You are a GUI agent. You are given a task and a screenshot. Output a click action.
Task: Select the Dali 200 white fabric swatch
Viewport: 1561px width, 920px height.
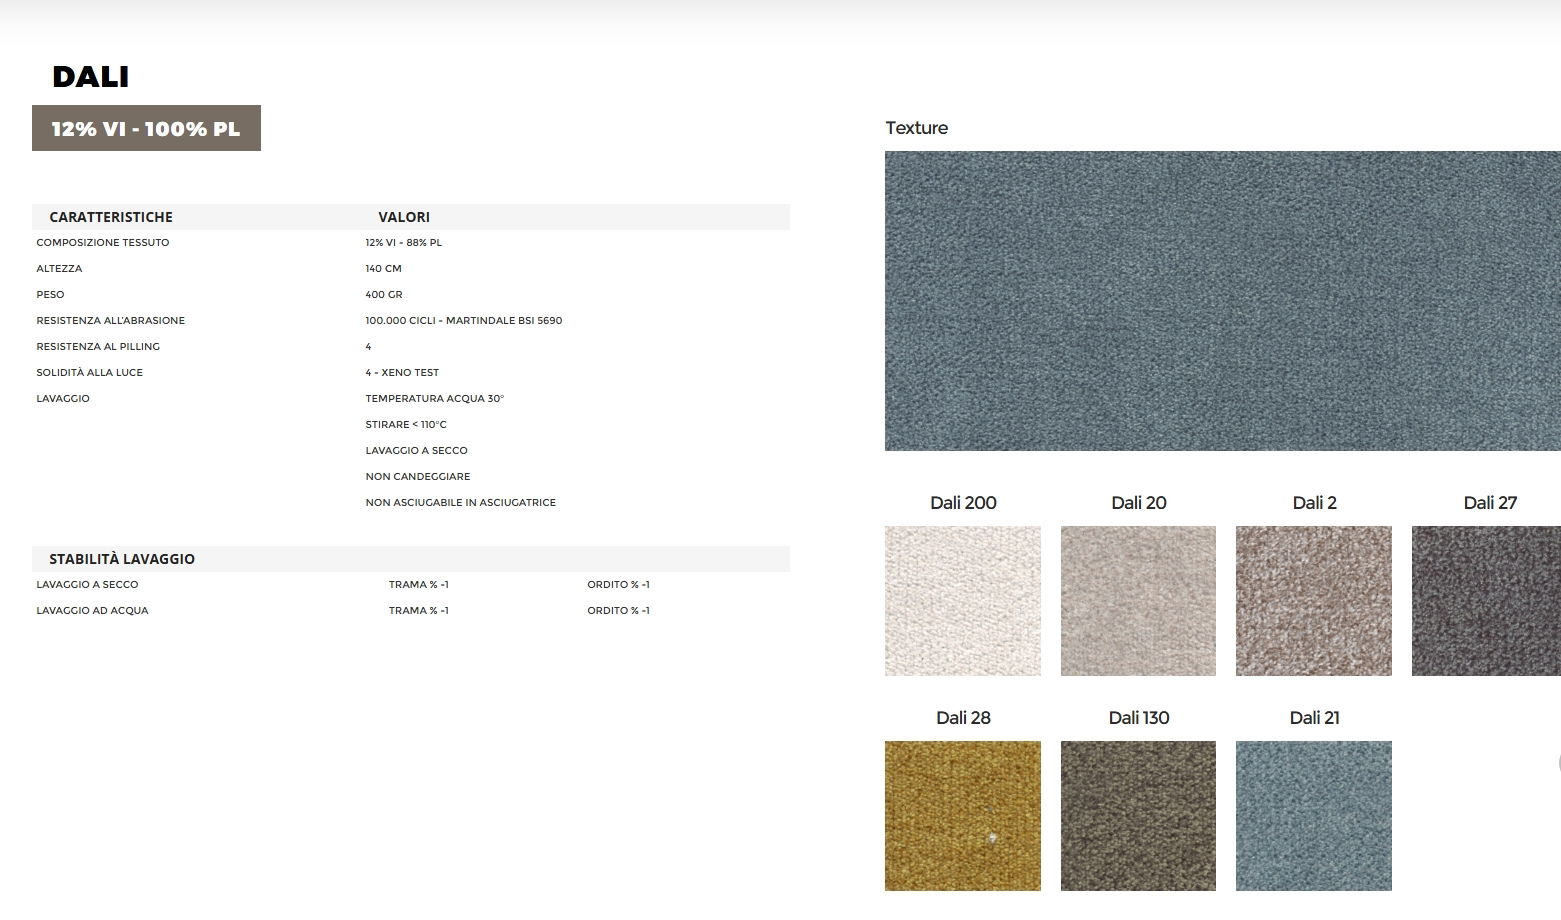tap(962, 601)
